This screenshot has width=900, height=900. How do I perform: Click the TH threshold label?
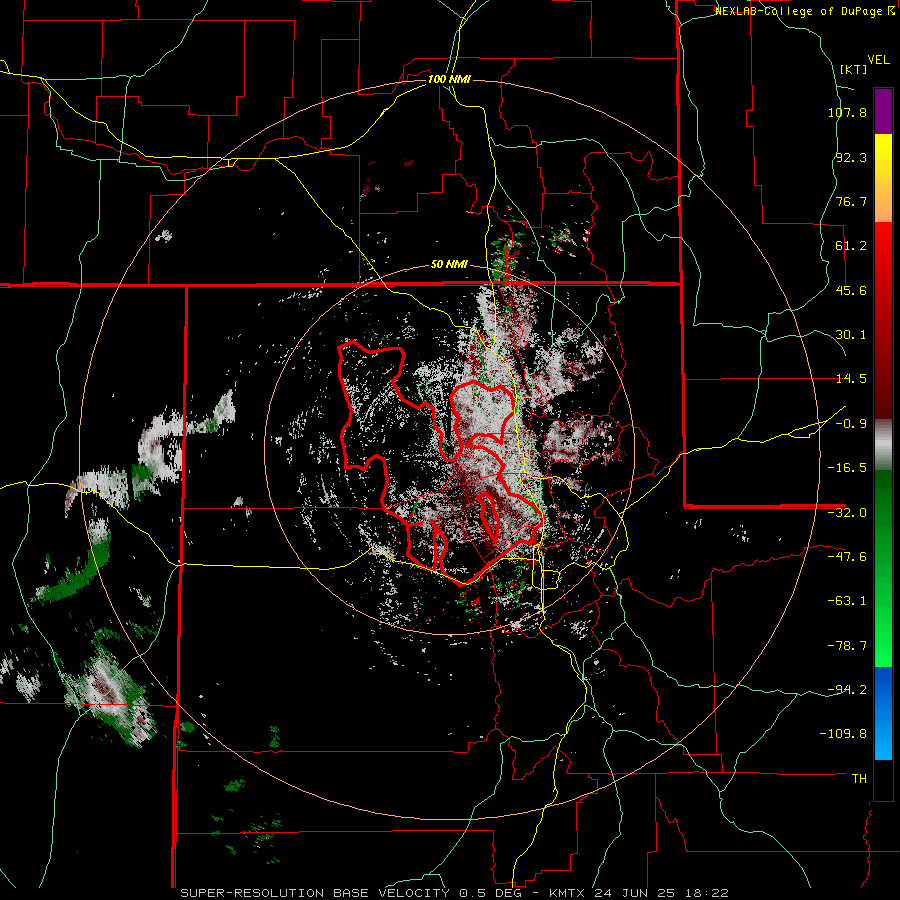859,779
